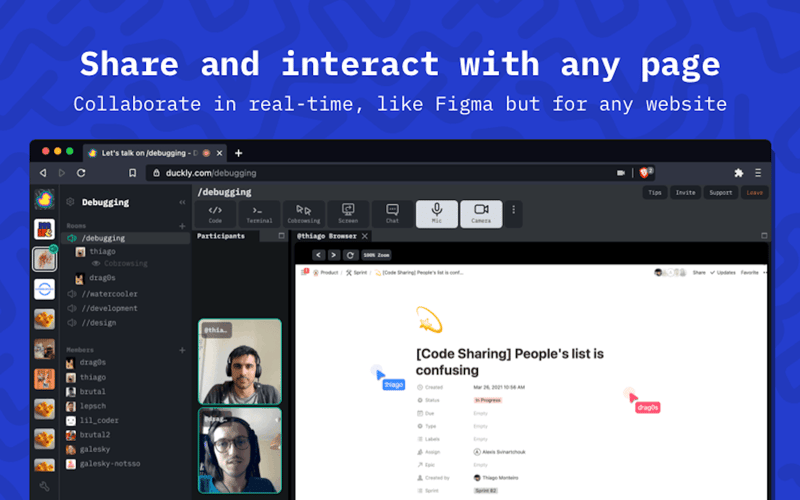Click Favorite in the shared page

pyautogui.click(x=749, y=272)
